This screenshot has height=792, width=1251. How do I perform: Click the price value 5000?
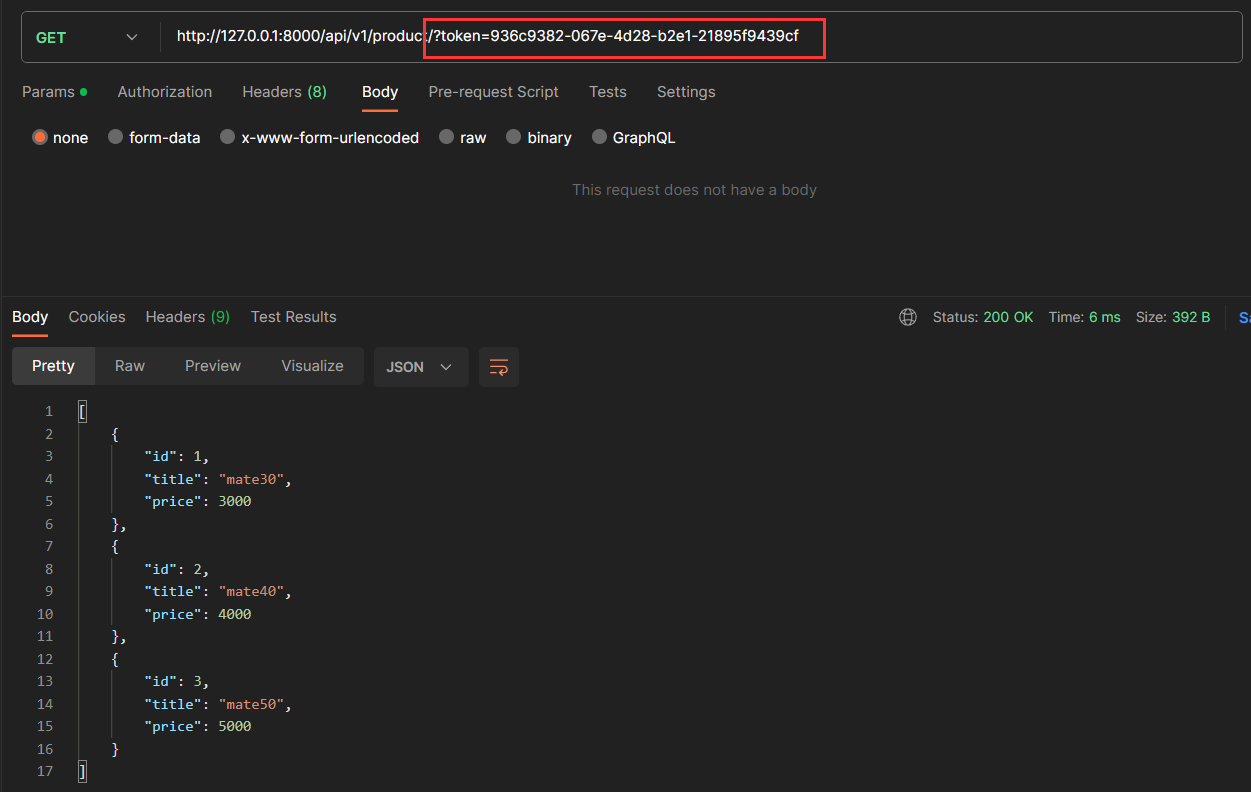(x=235, y=726)
